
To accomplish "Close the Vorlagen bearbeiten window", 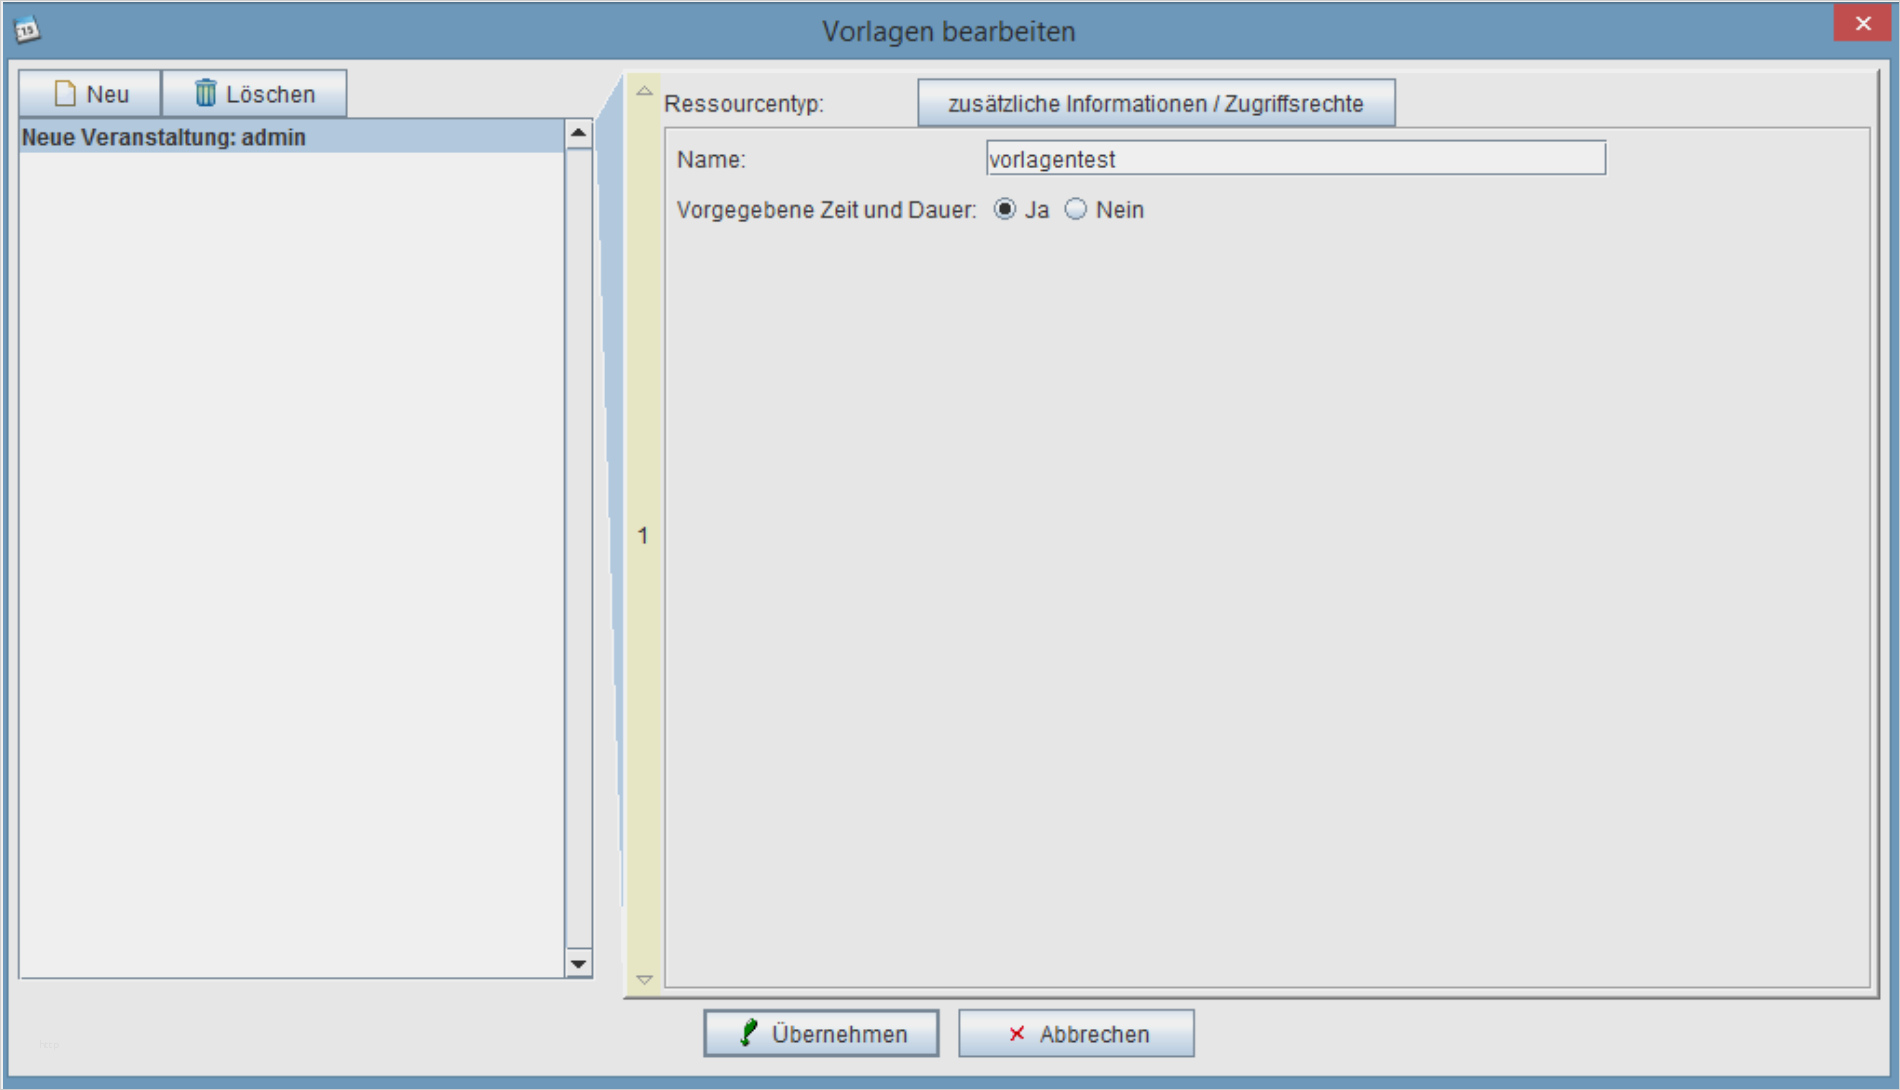I will 1862,24.
